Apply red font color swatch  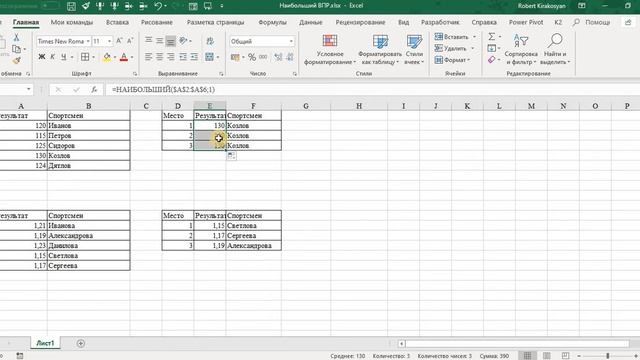124,57
